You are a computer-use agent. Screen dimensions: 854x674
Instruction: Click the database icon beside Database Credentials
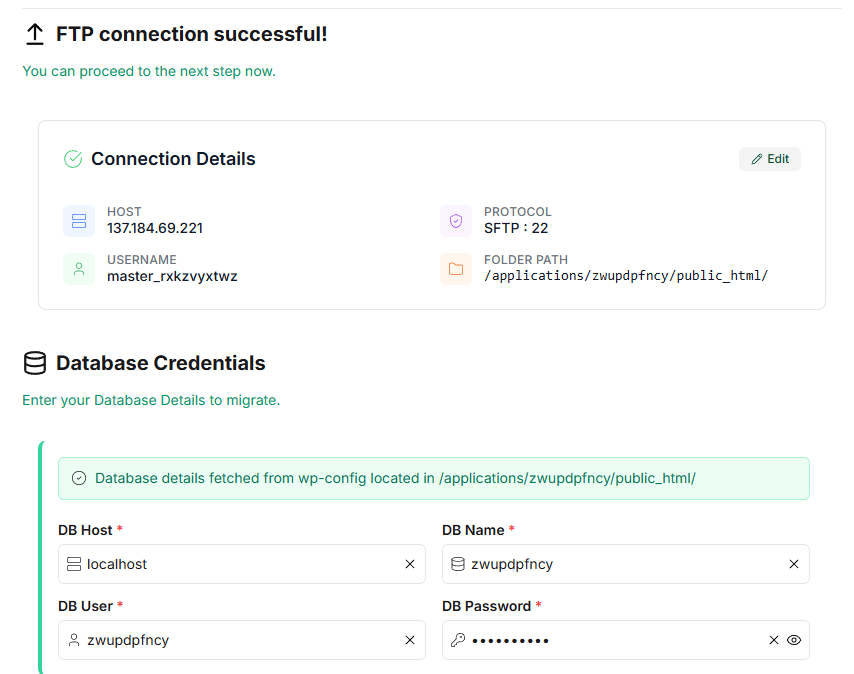tap(33, 362)
